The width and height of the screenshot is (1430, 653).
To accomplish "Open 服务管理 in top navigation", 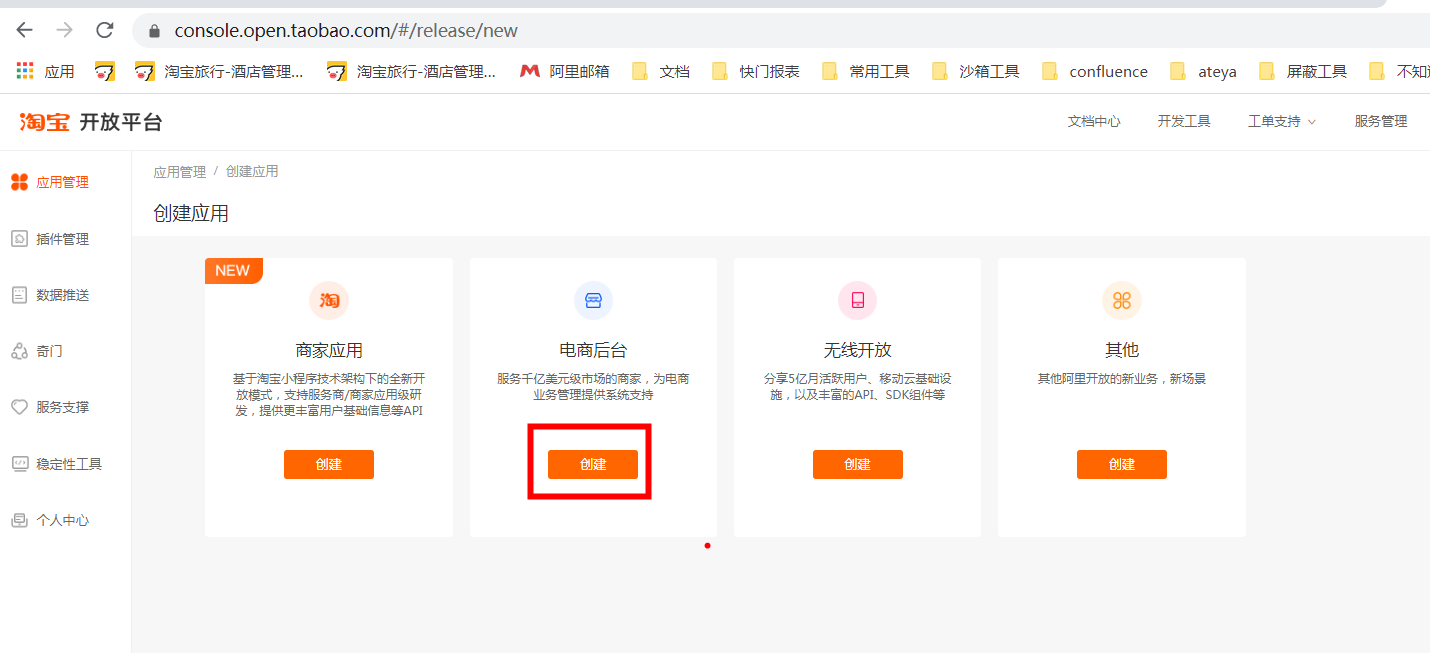I will (x=1381, y=121).
